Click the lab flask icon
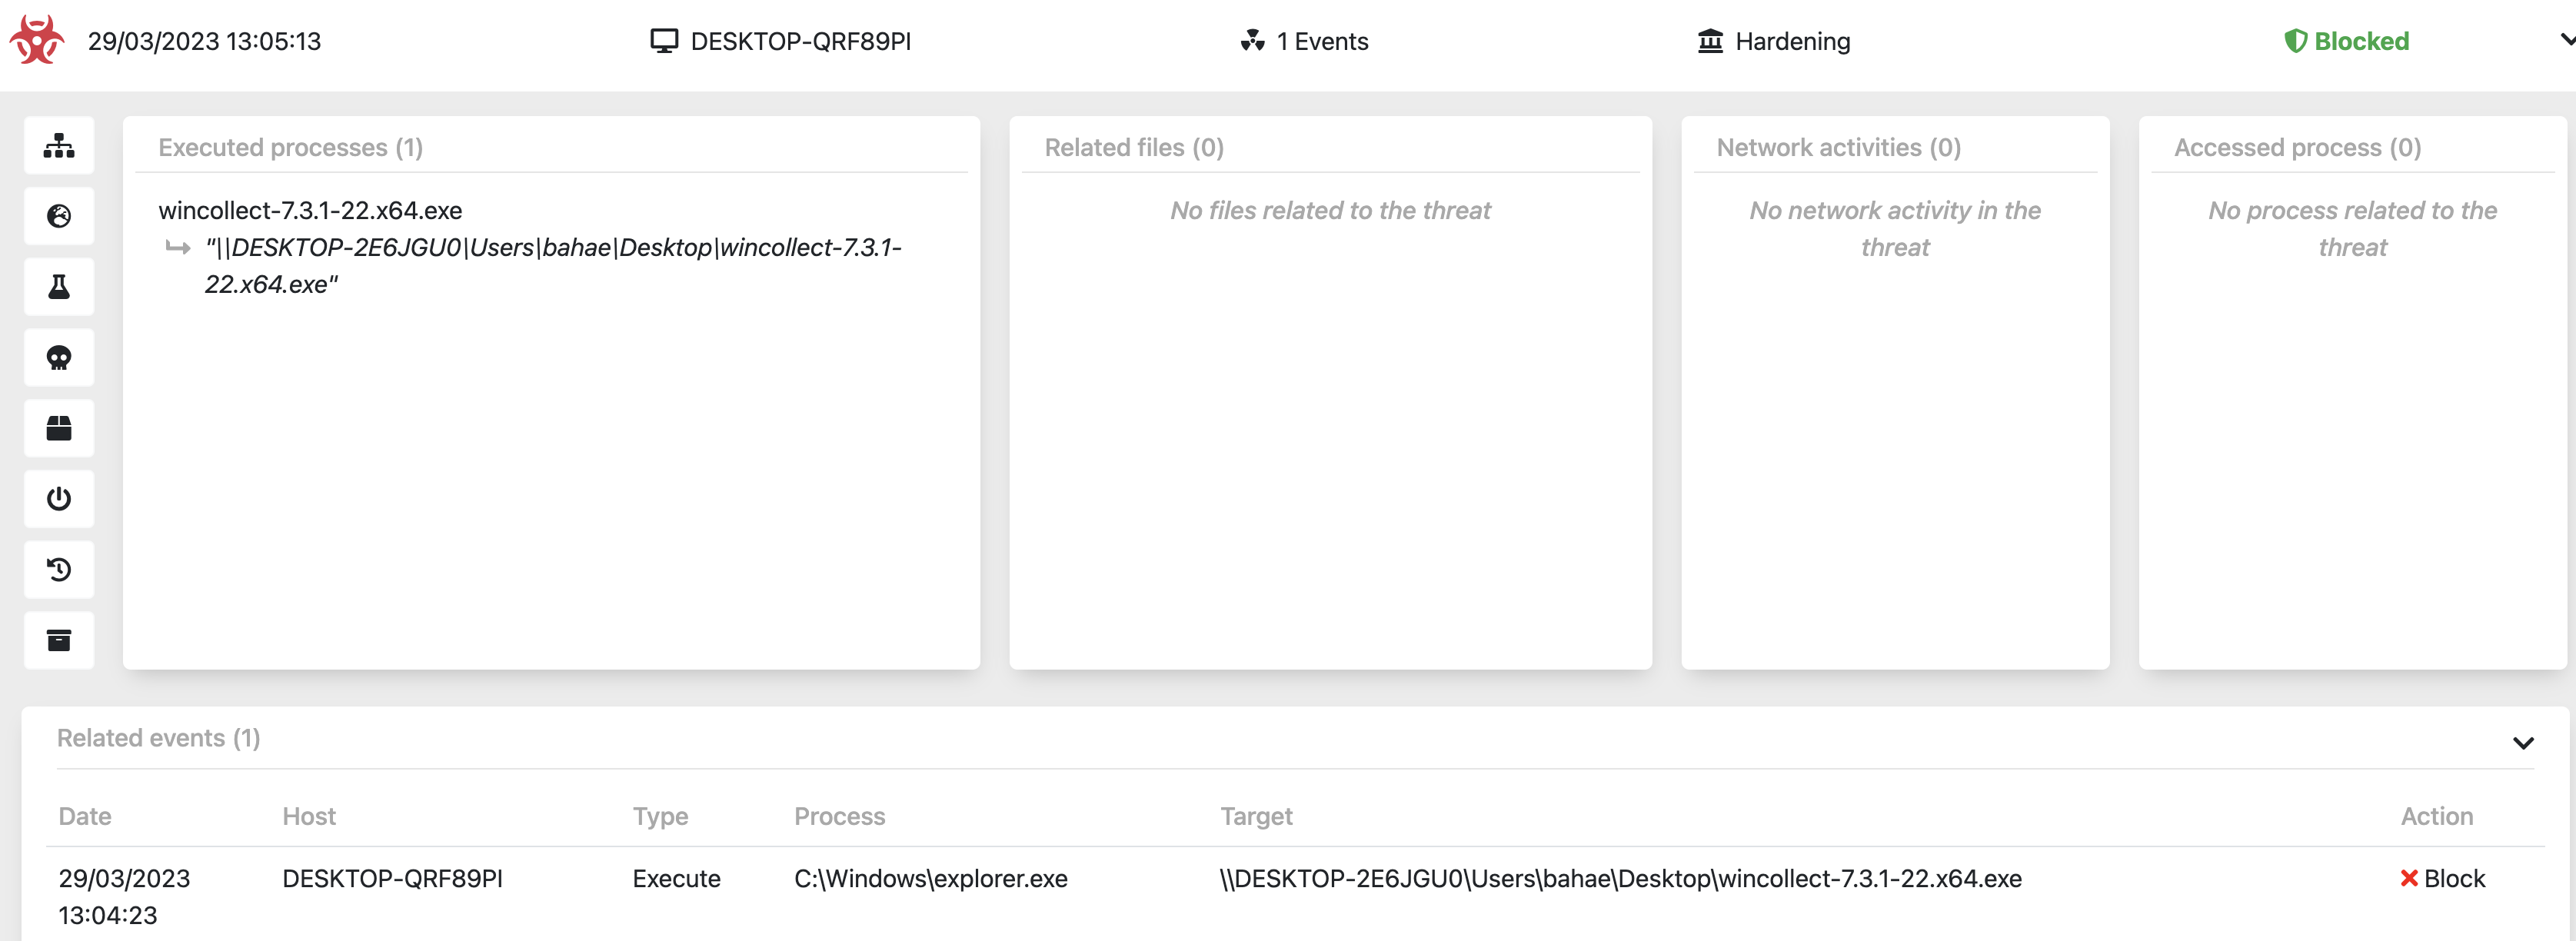Image resolution: width=2576 pixels, height=941 pixels. (59, 287)
